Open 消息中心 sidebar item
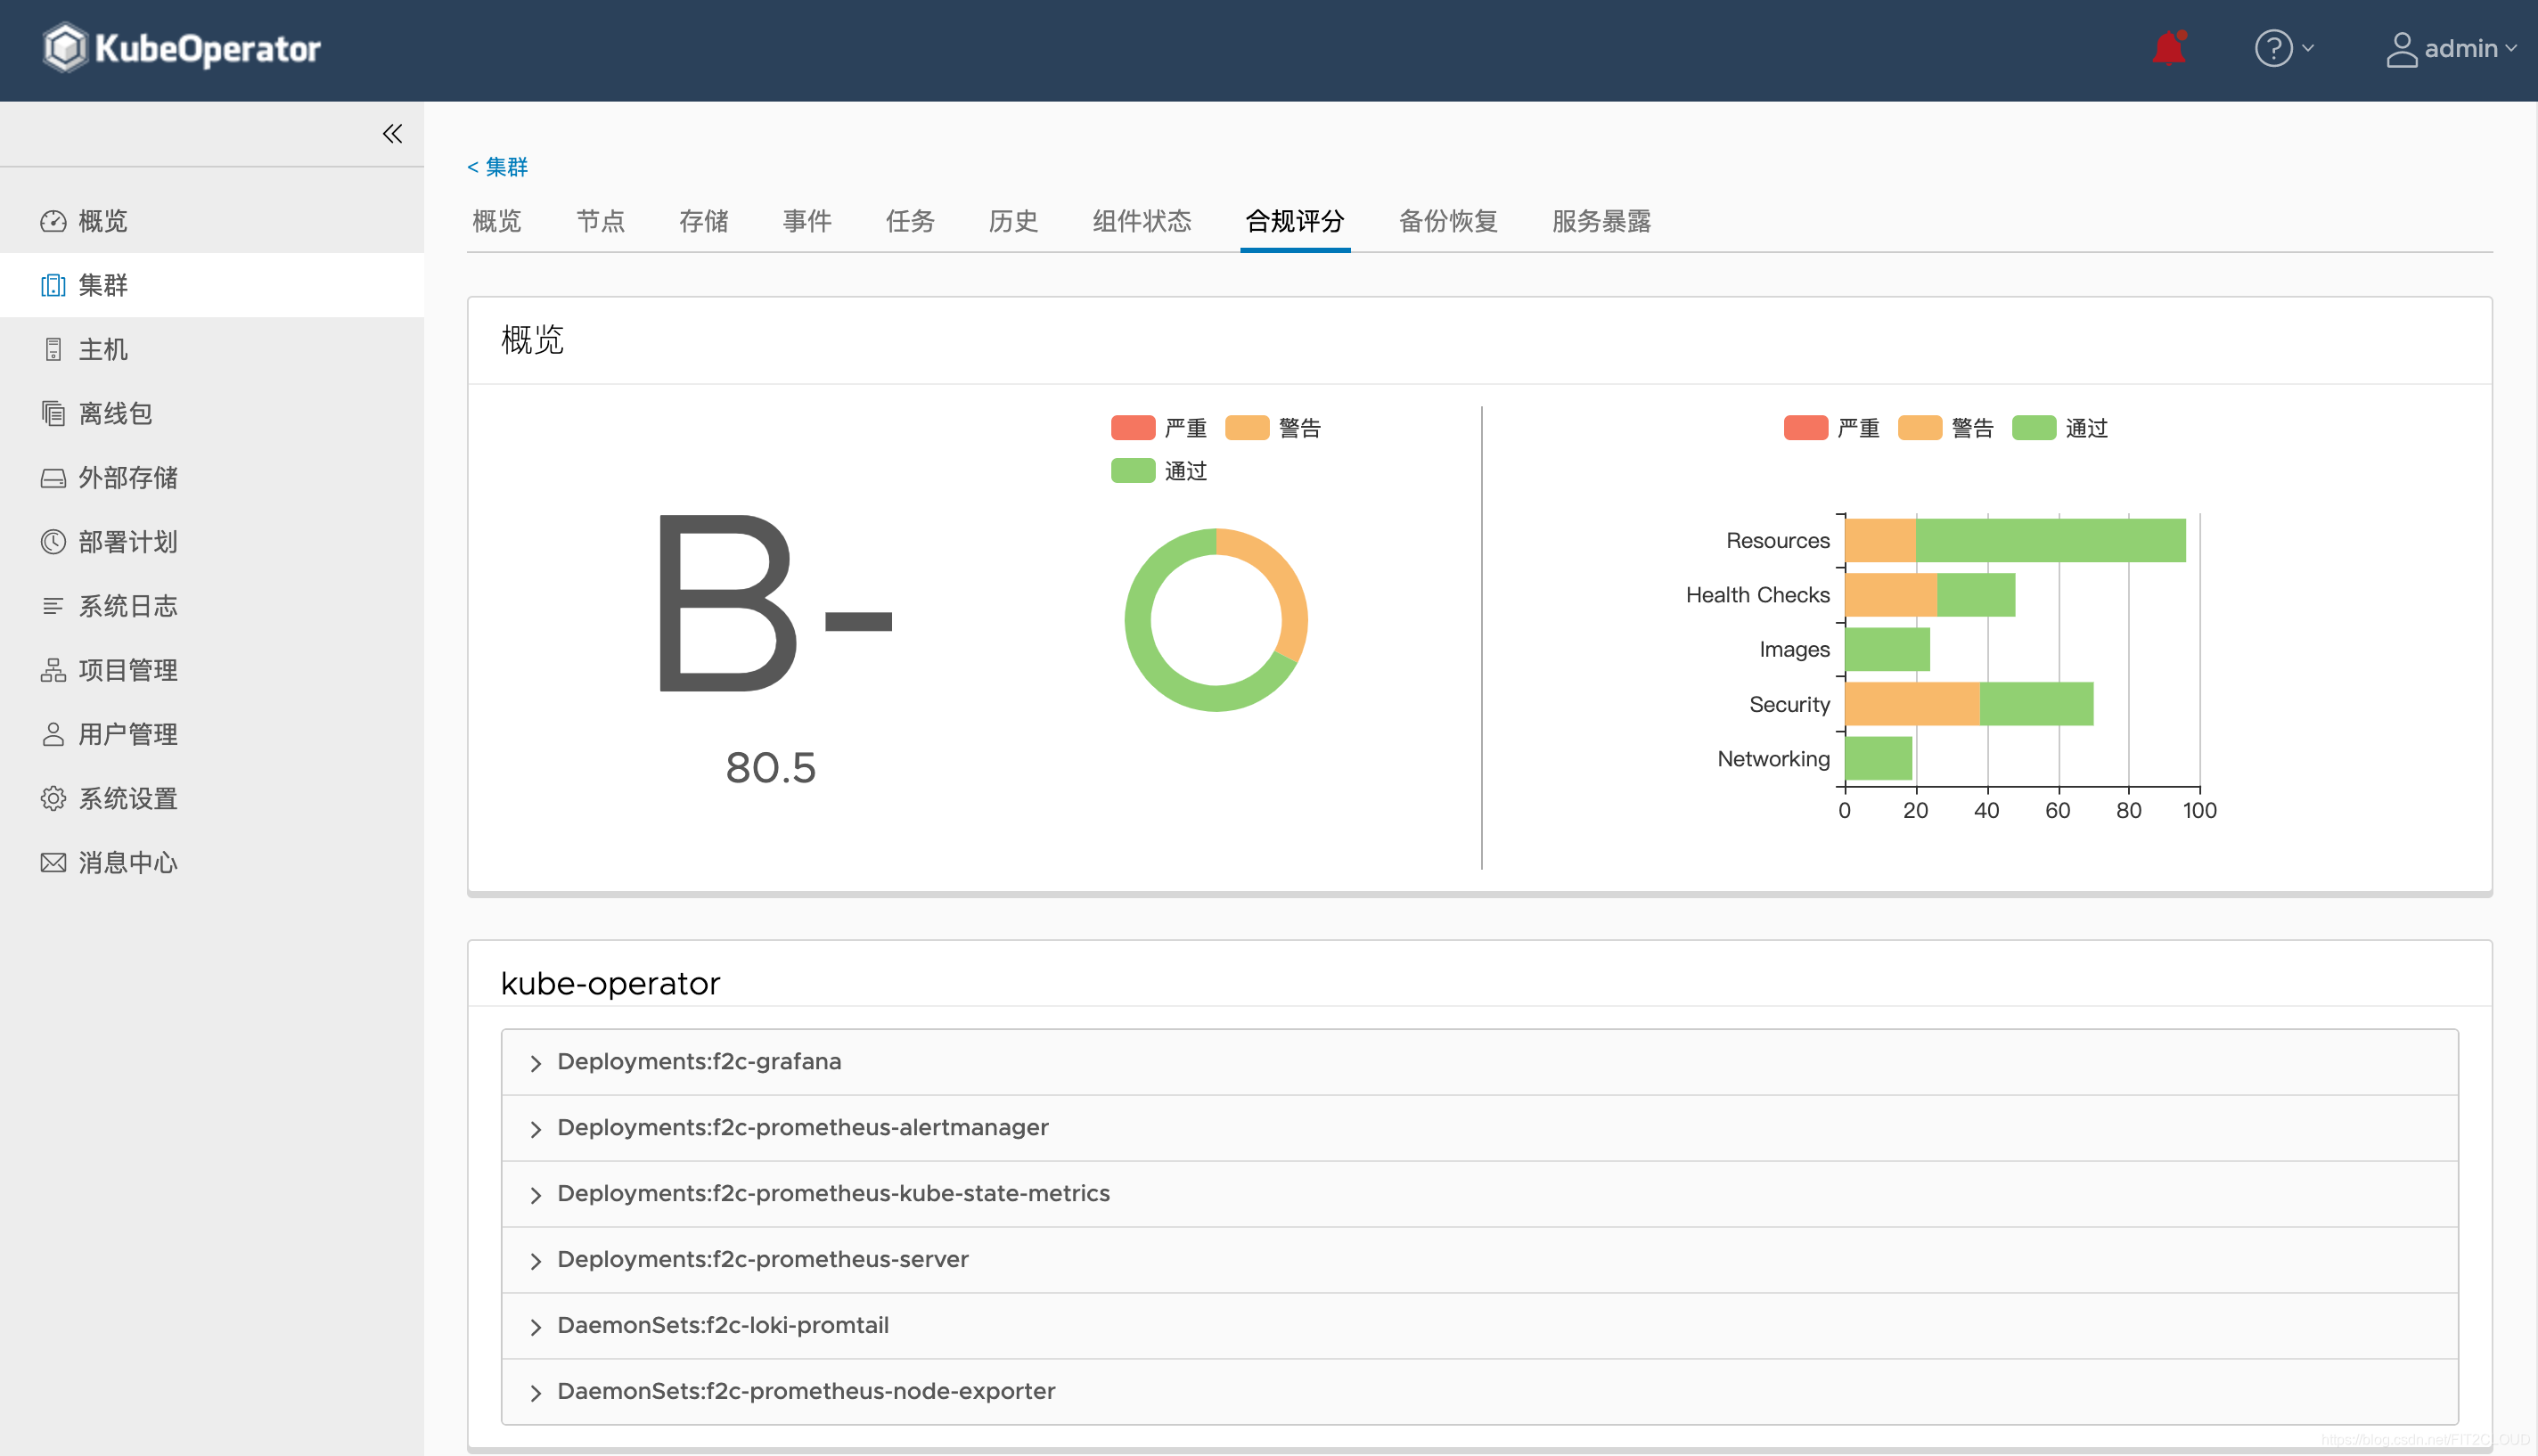 (x=212, y=862)
